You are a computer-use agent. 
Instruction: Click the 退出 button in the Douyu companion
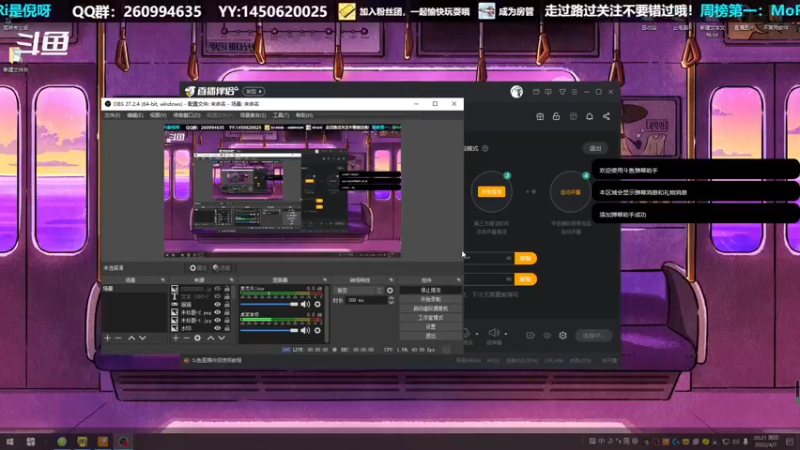coord(595,148)
